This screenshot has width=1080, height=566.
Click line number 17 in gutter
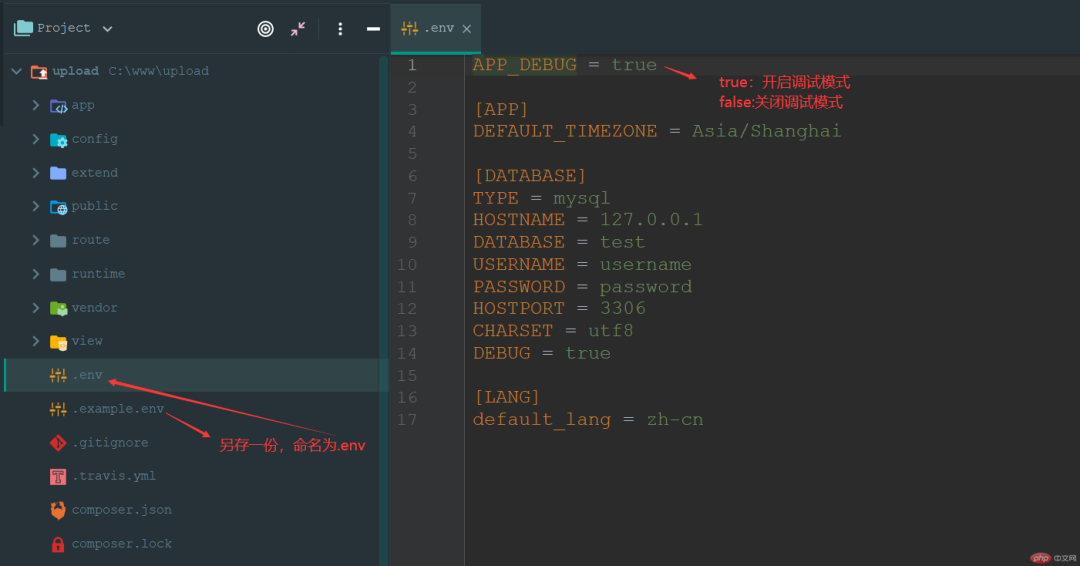point(407,419)
